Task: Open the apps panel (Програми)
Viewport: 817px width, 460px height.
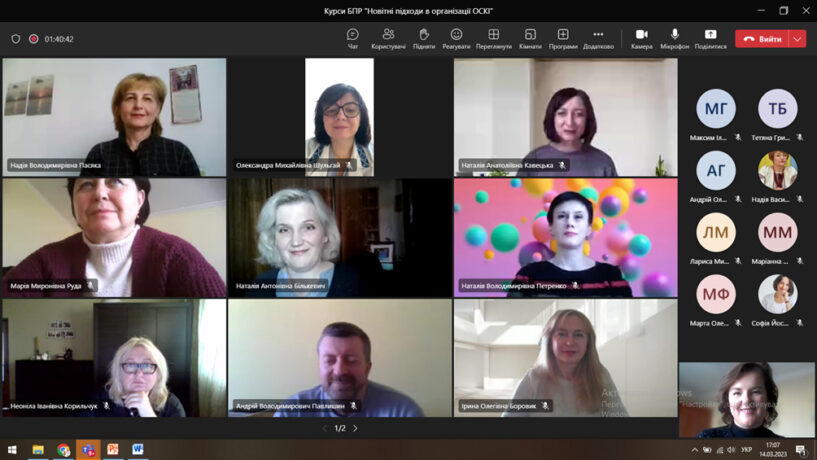Action: coord(563,38)
